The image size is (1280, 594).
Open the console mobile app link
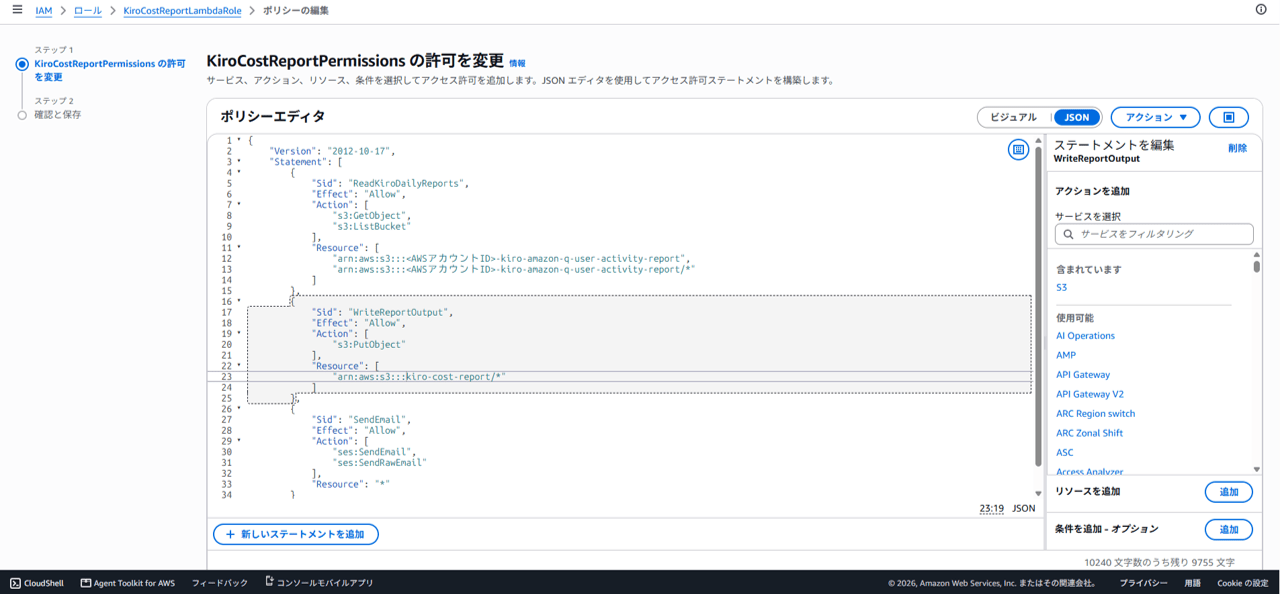point(319,583)
